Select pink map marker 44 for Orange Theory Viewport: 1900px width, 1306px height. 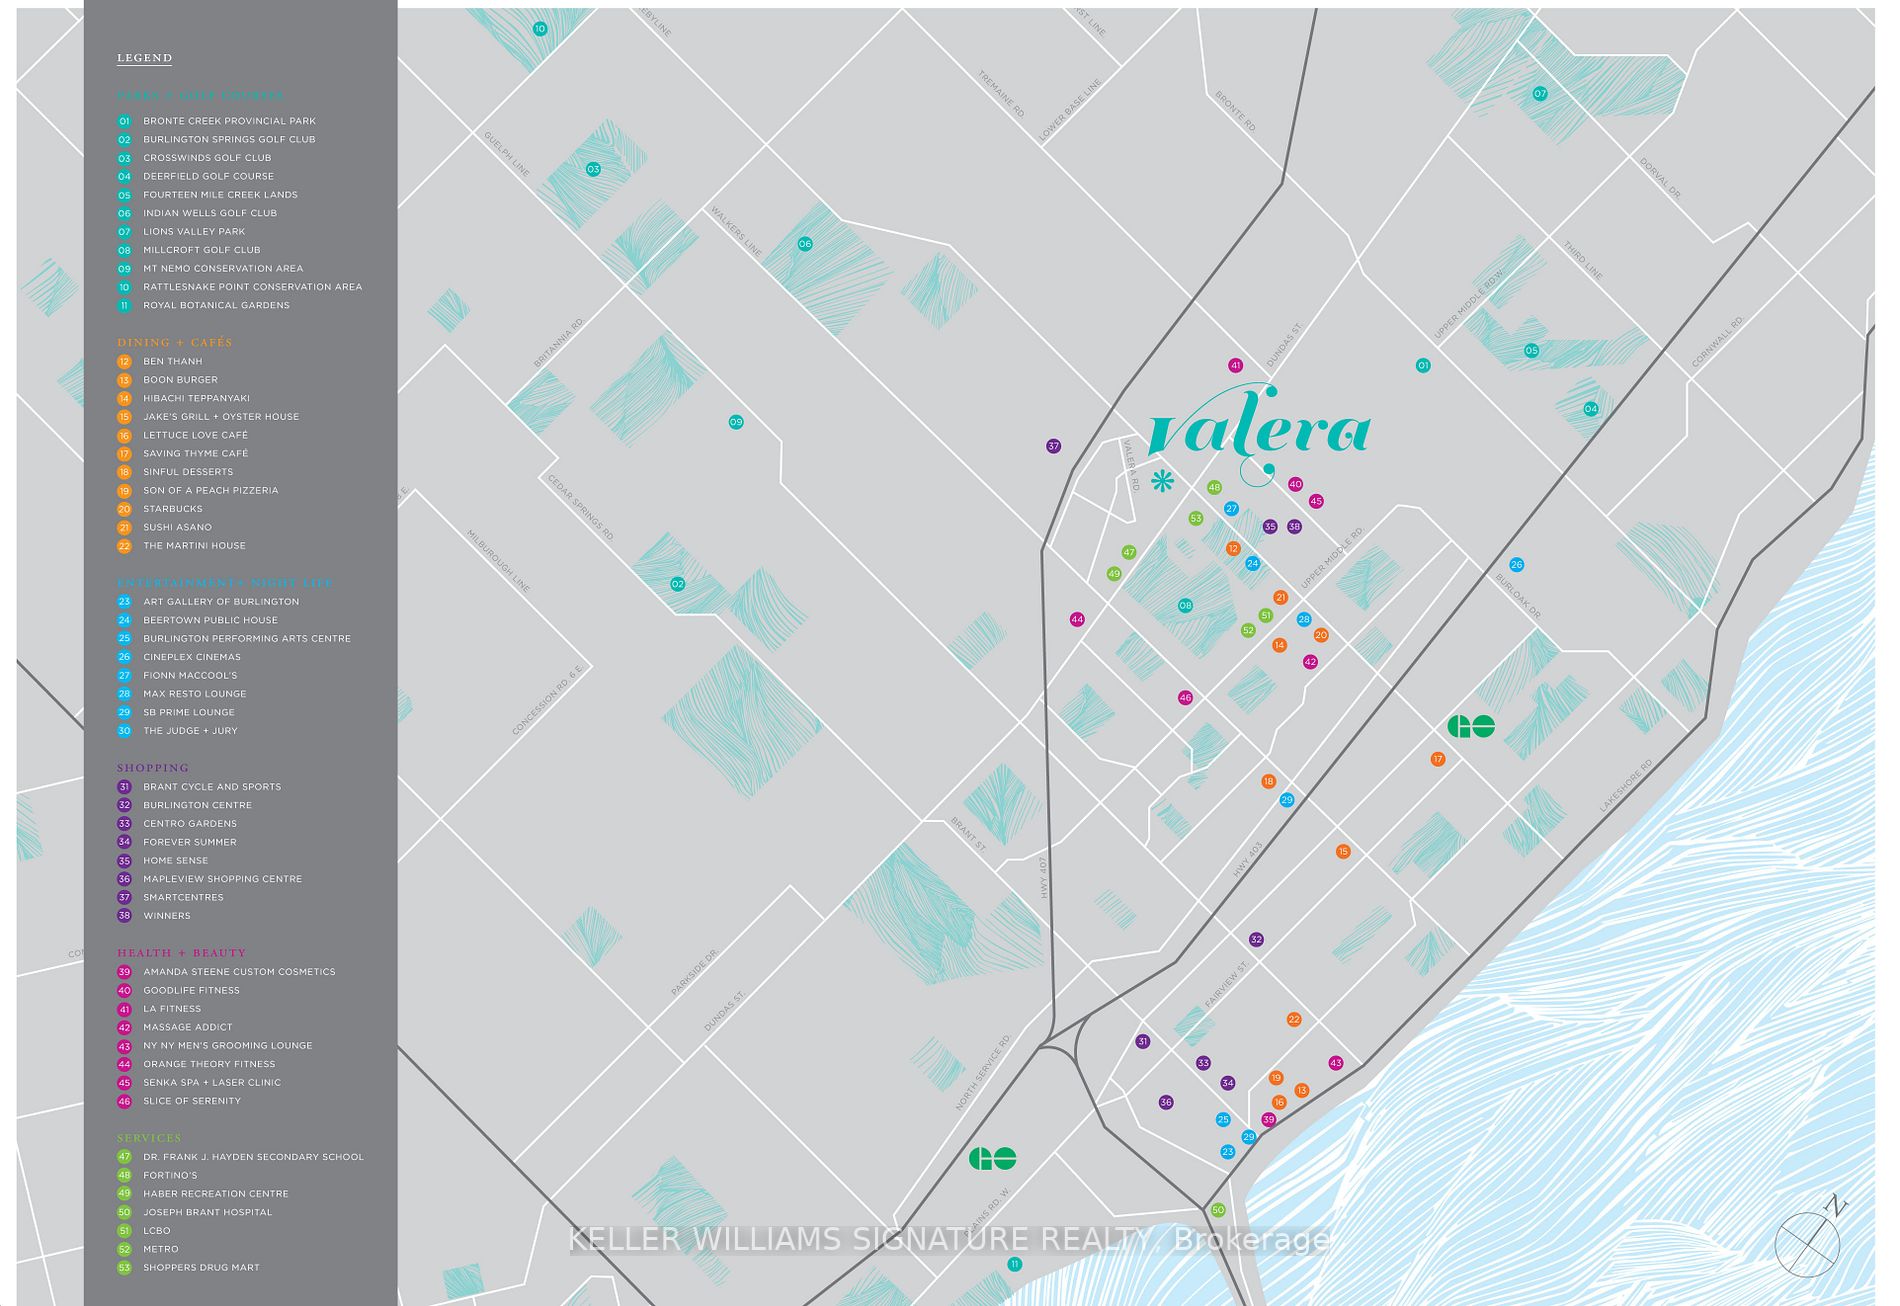point(1077,619)
